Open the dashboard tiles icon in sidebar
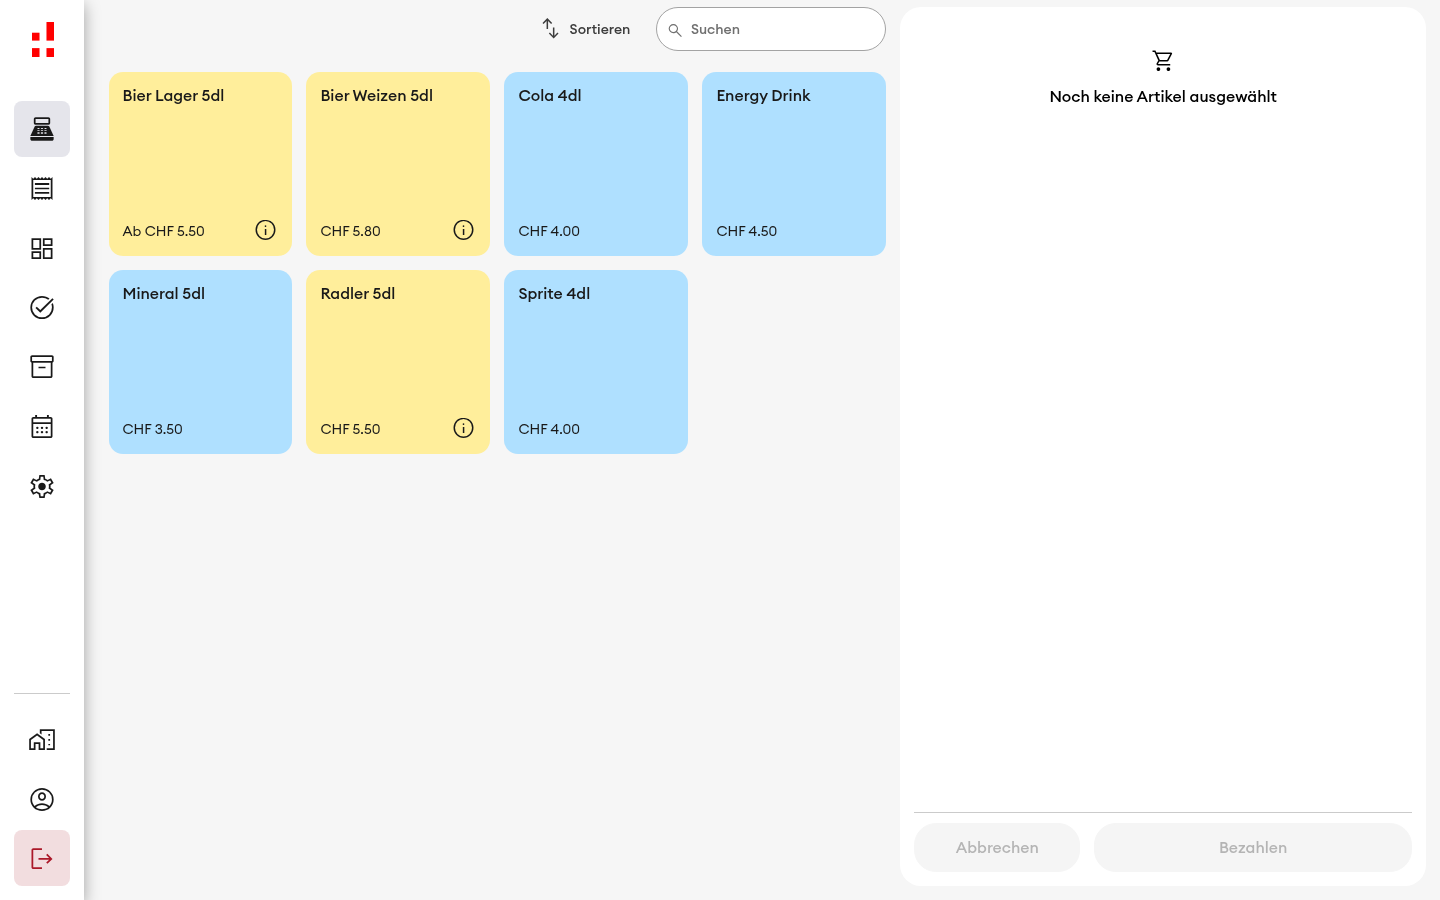 (x=42, y=248)
